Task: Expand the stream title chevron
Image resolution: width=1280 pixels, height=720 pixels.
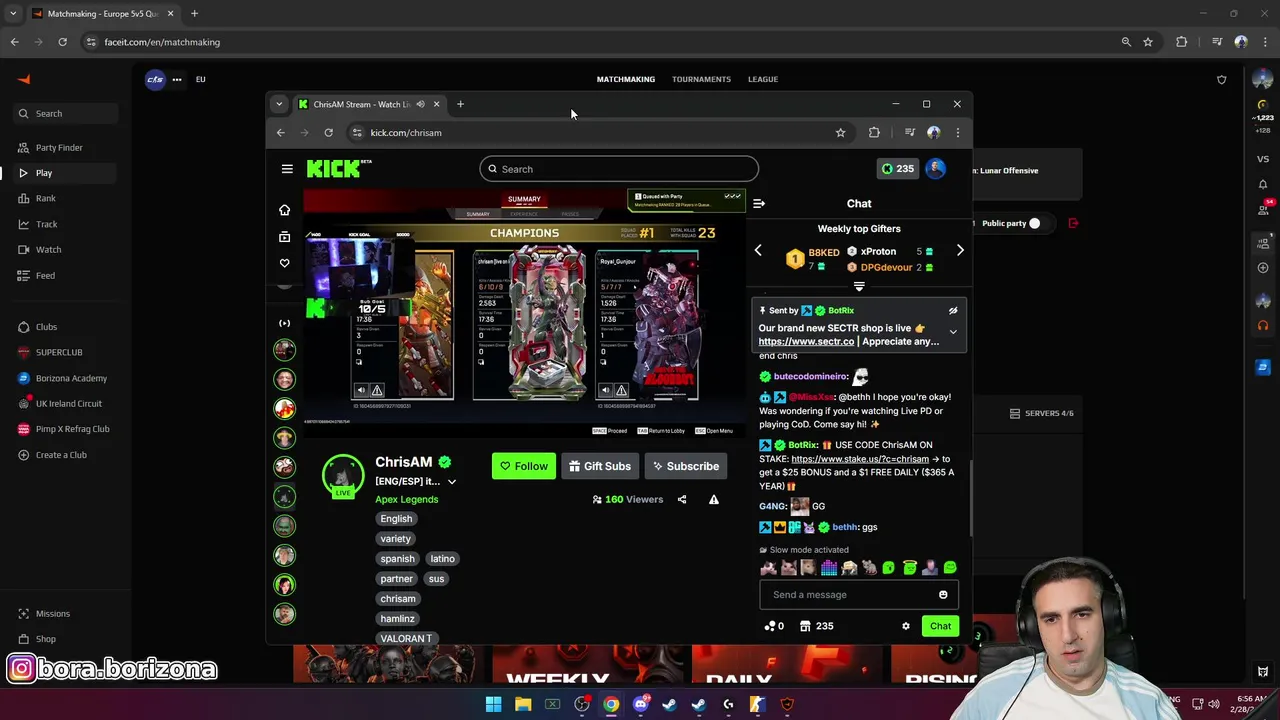Action: point(452,482)
